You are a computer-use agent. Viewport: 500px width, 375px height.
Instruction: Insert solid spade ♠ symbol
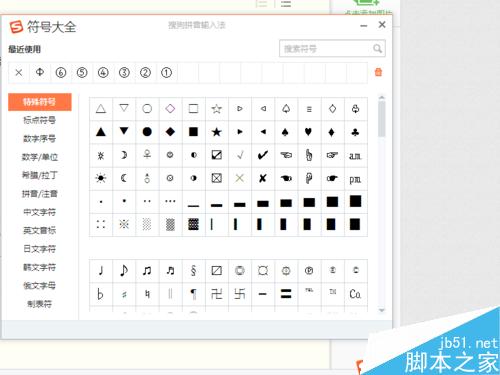286,132
